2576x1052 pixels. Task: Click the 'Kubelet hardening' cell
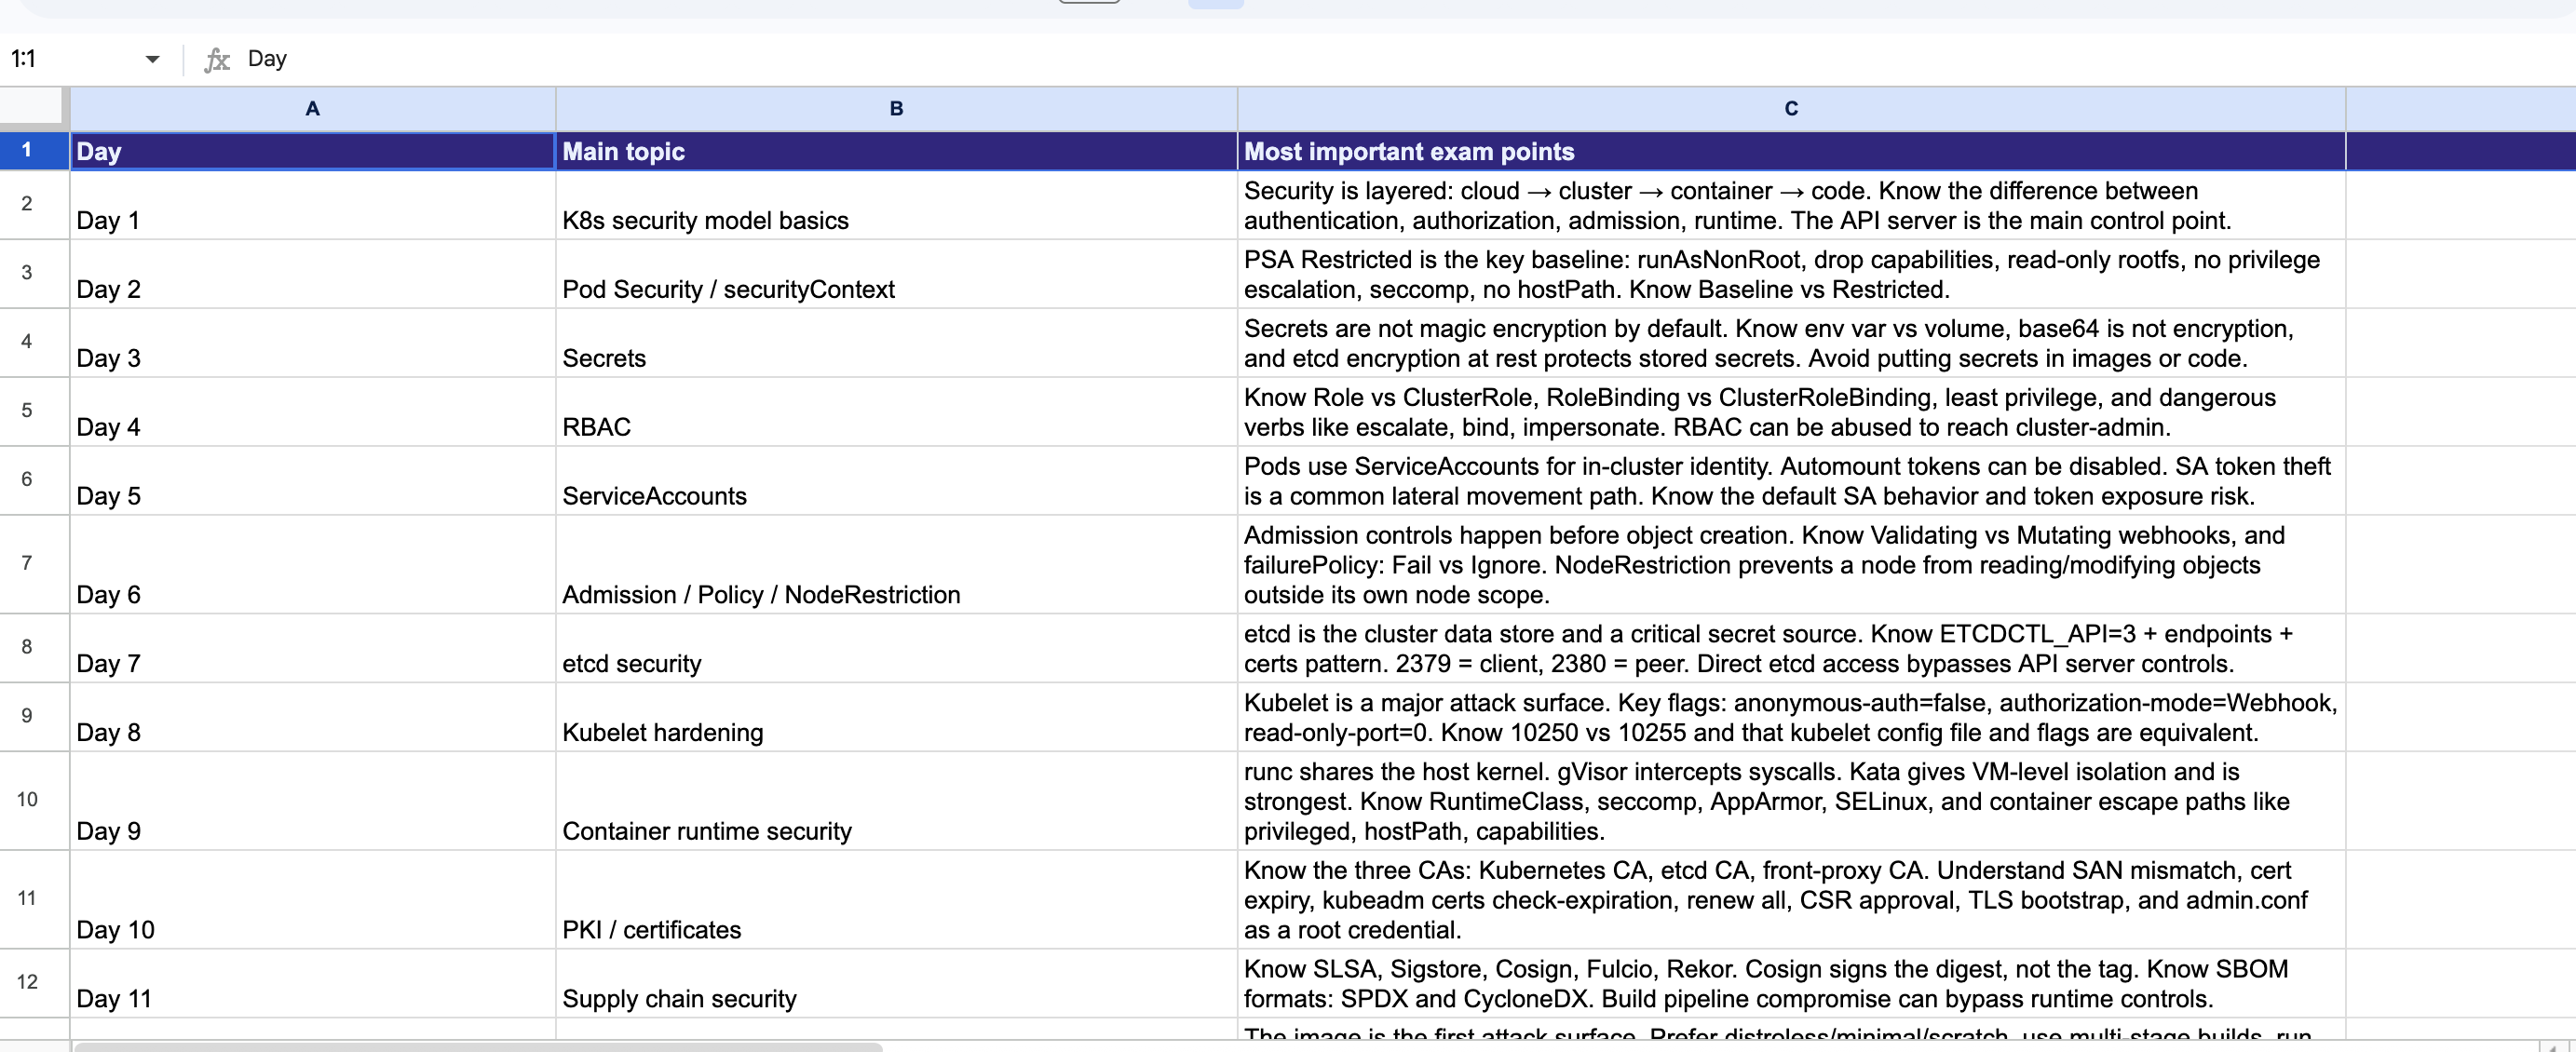pyautogui.click(x=896, y=718)
